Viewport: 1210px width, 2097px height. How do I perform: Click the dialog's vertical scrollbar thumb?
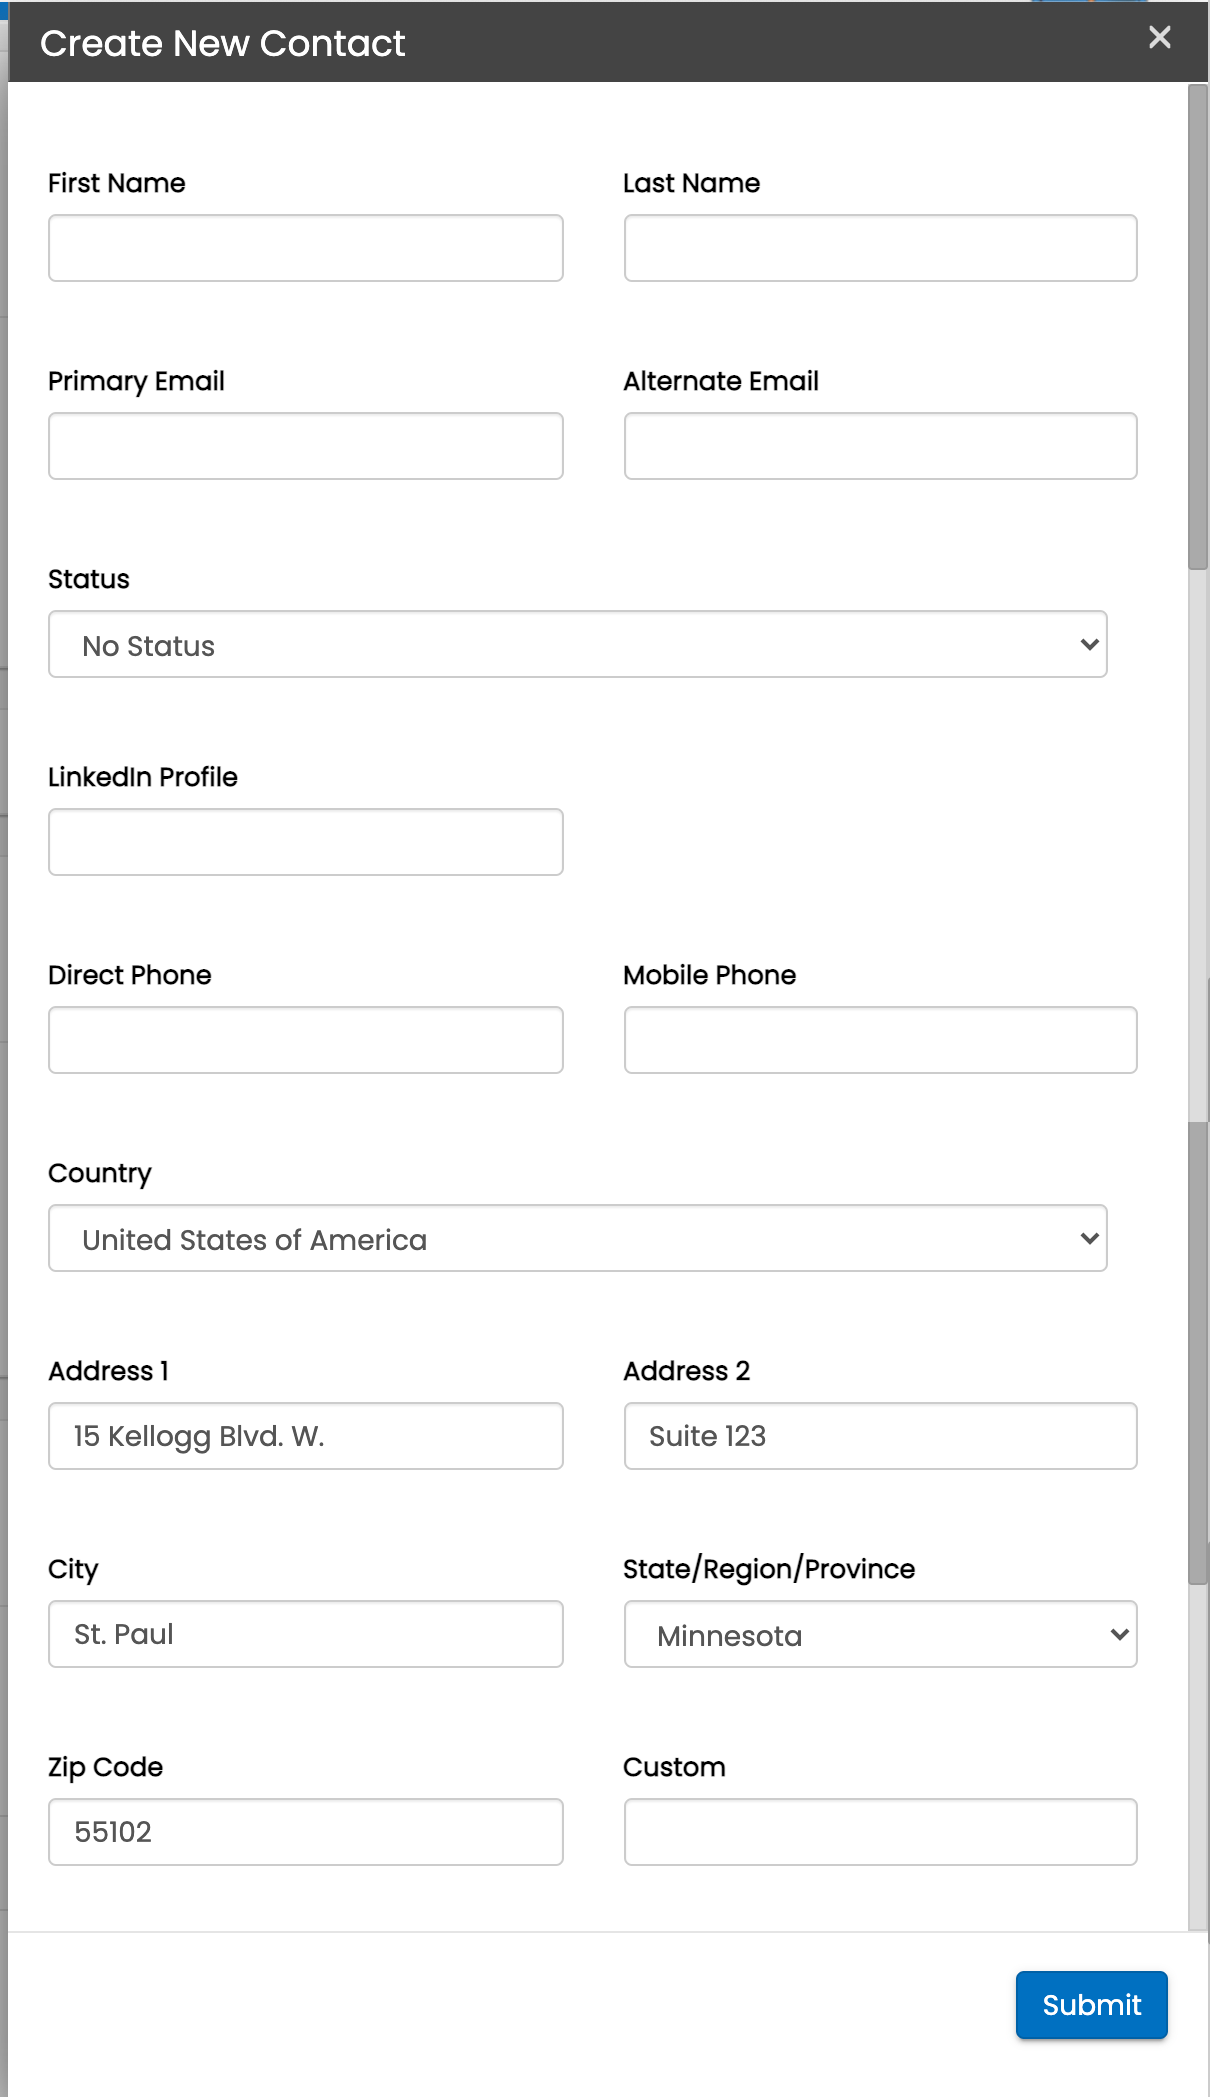click(1198, 327)
